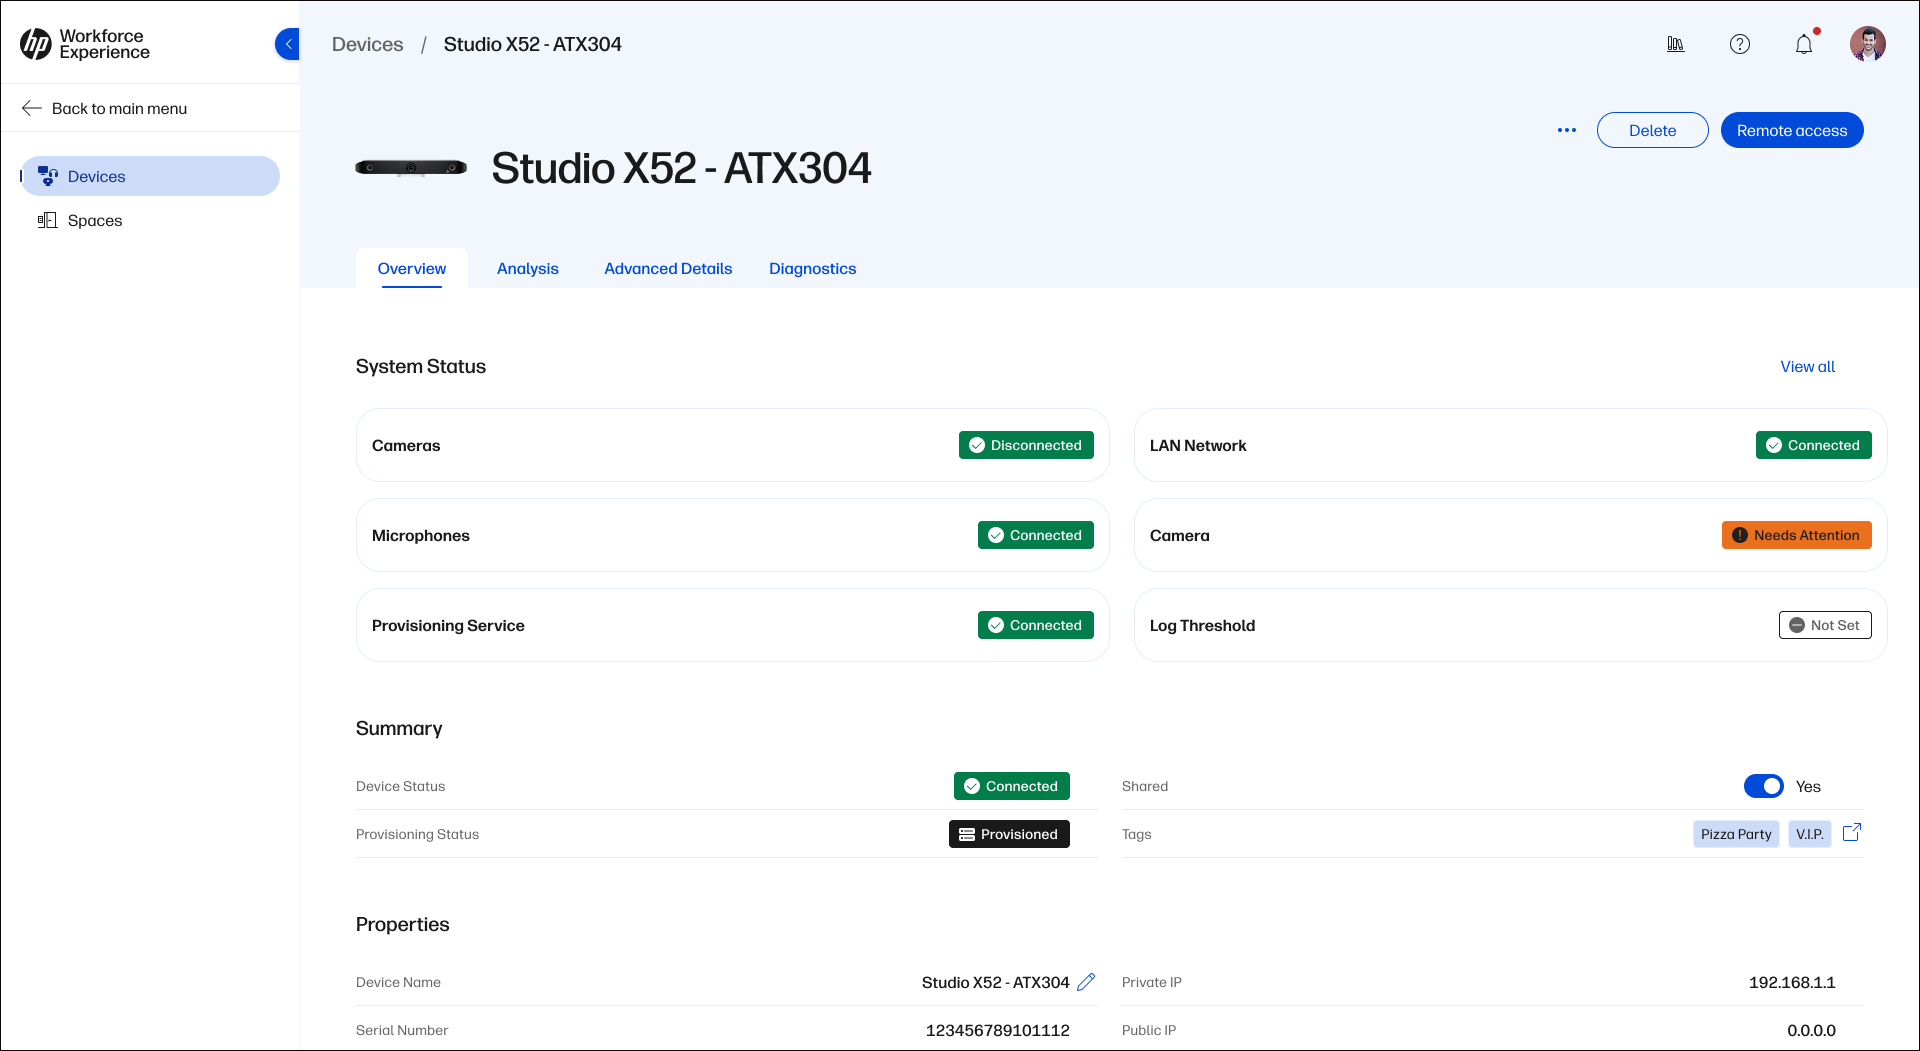
Task: Switch to the Diagnostics tab
Action: [x=813, y=268]
